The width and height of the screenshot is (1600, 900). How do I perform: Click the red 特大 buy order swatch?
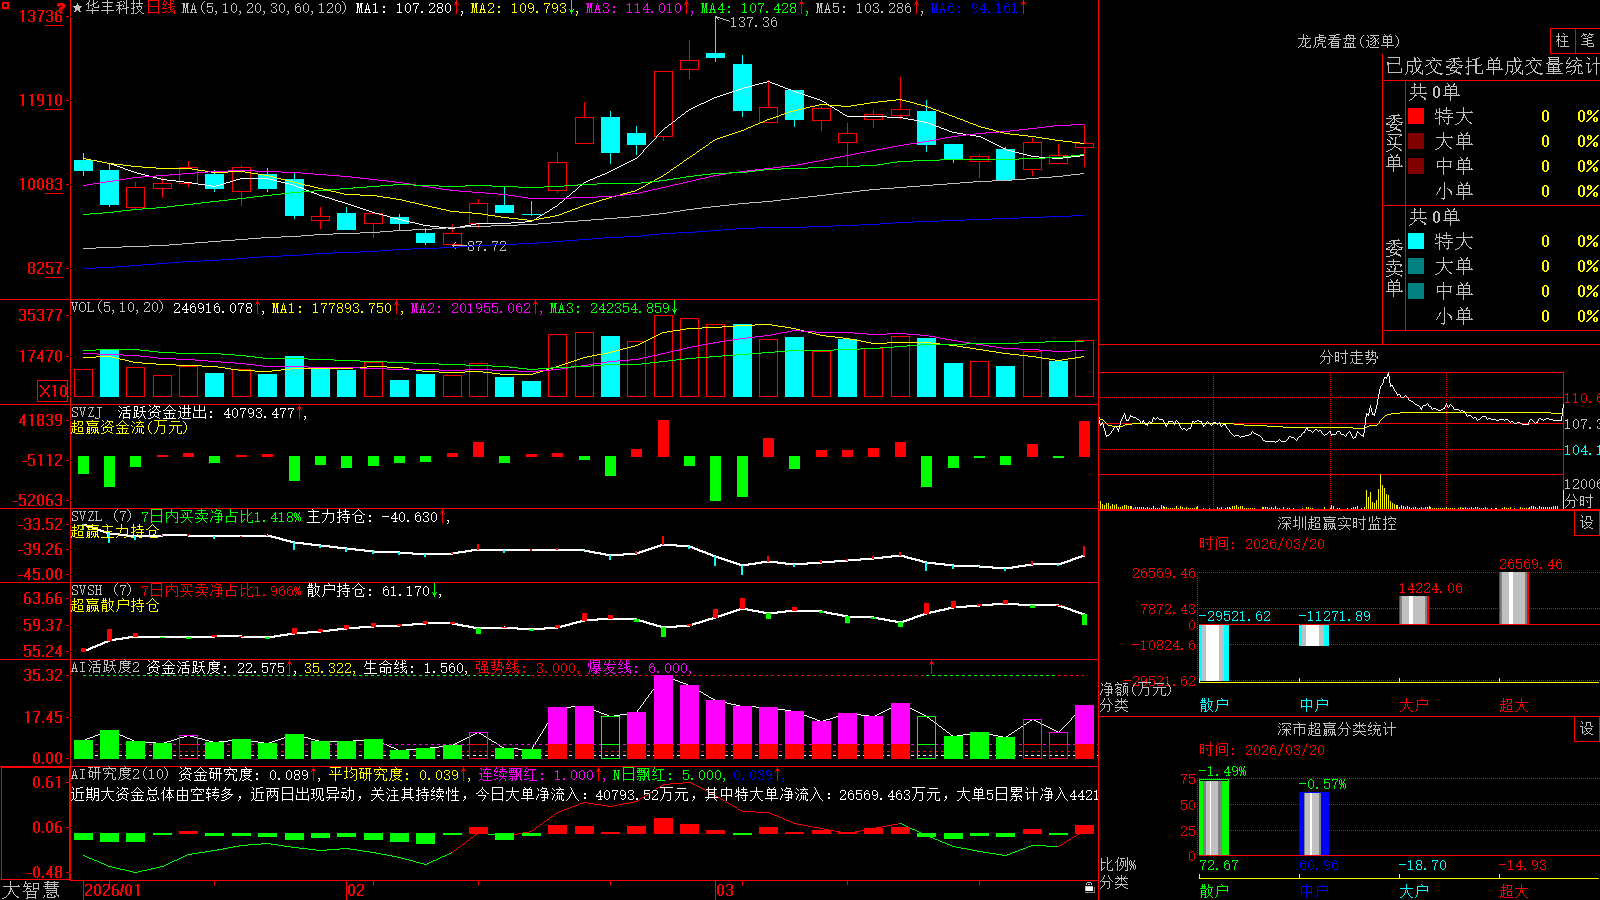pos(1416,116)
